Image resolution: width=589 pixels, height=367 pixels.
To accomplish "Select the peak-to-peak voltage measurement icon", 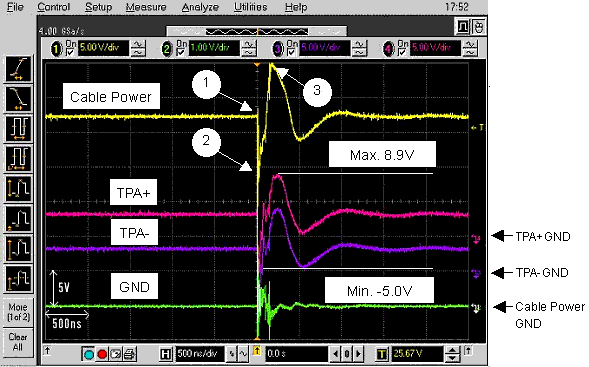I will pyautogui.click(x=19, y=188).
